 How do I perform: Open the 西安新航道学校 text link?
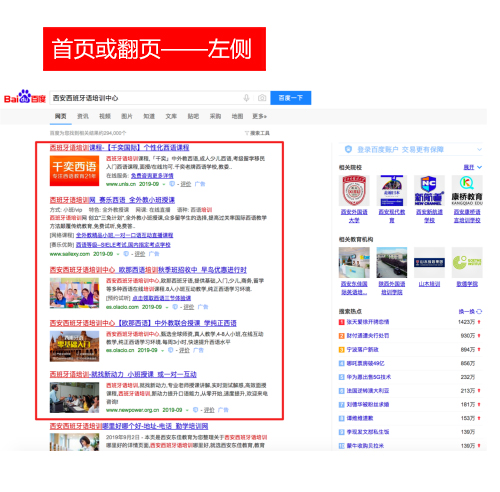point(429,216)
